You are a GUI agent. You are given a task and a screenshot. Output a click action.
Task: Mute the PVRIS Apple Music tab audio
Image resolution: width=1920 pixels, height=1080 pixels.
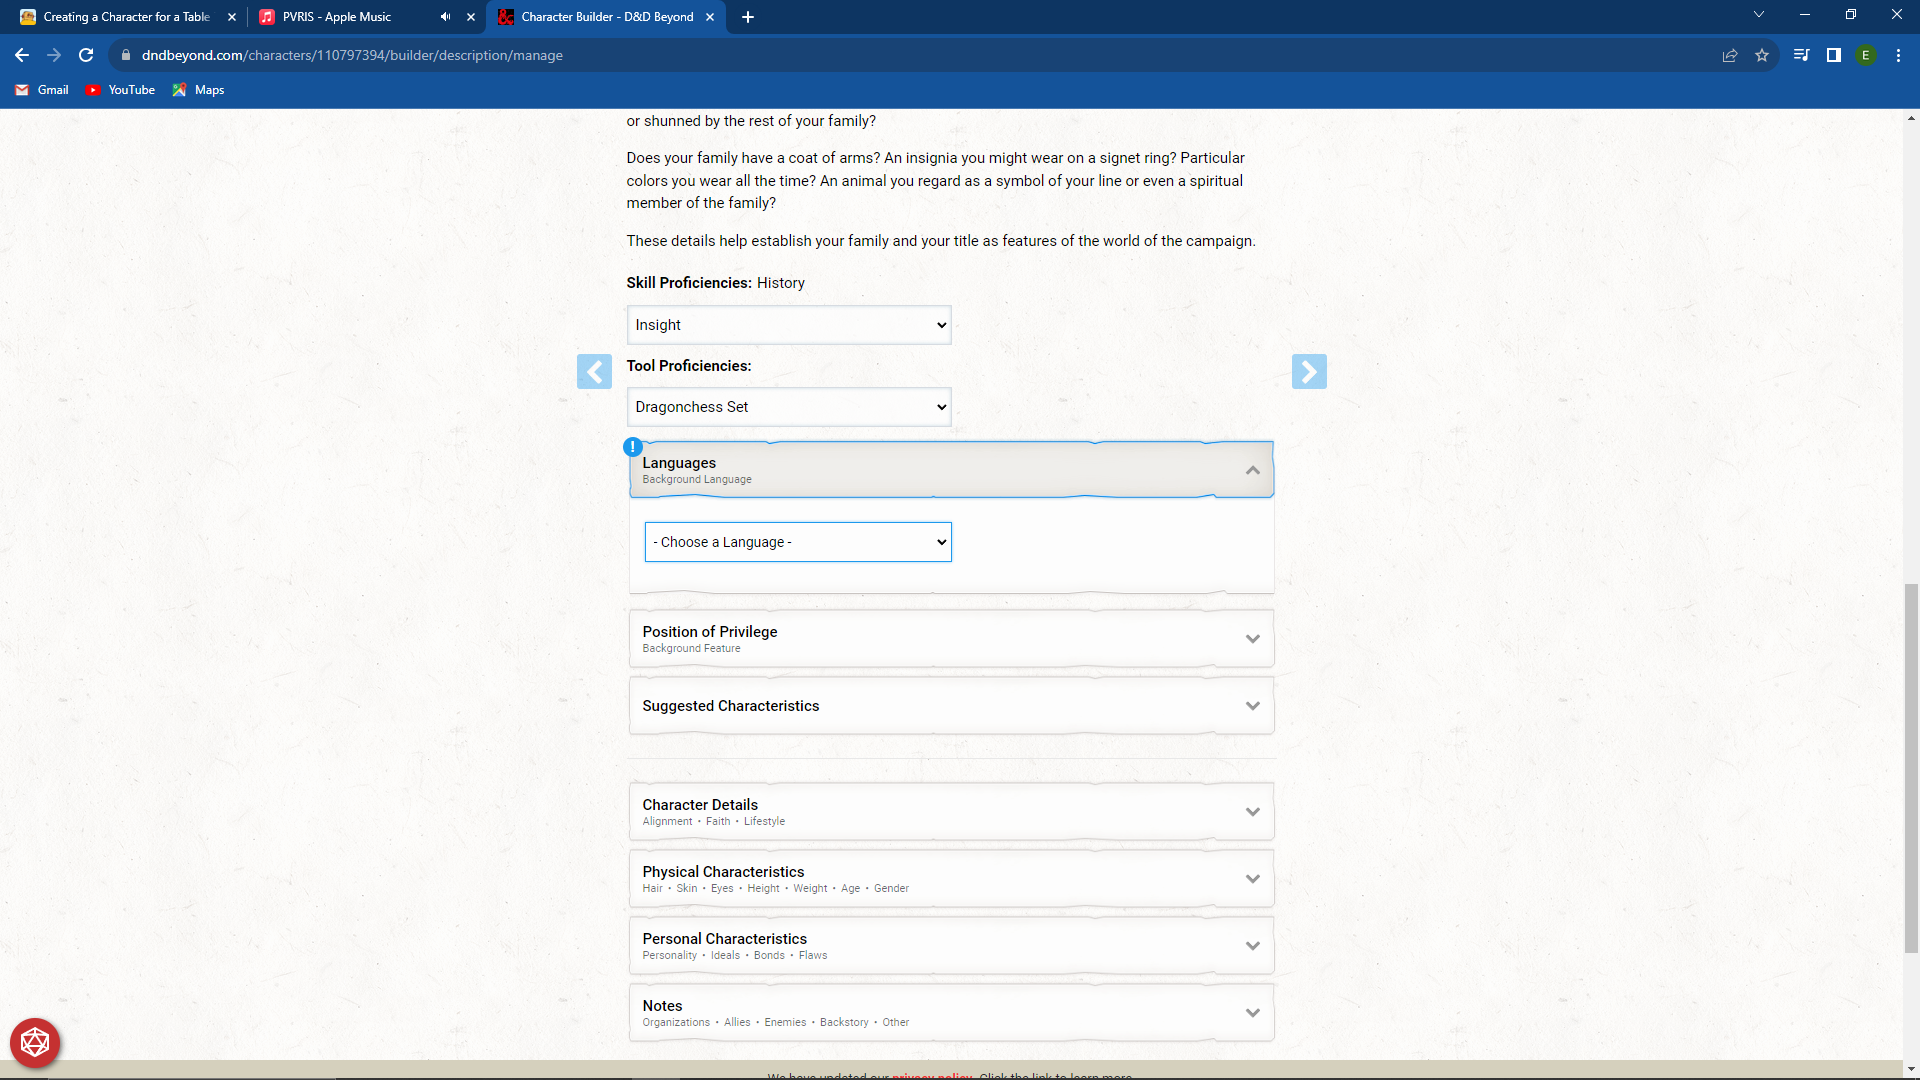(444, 17)
